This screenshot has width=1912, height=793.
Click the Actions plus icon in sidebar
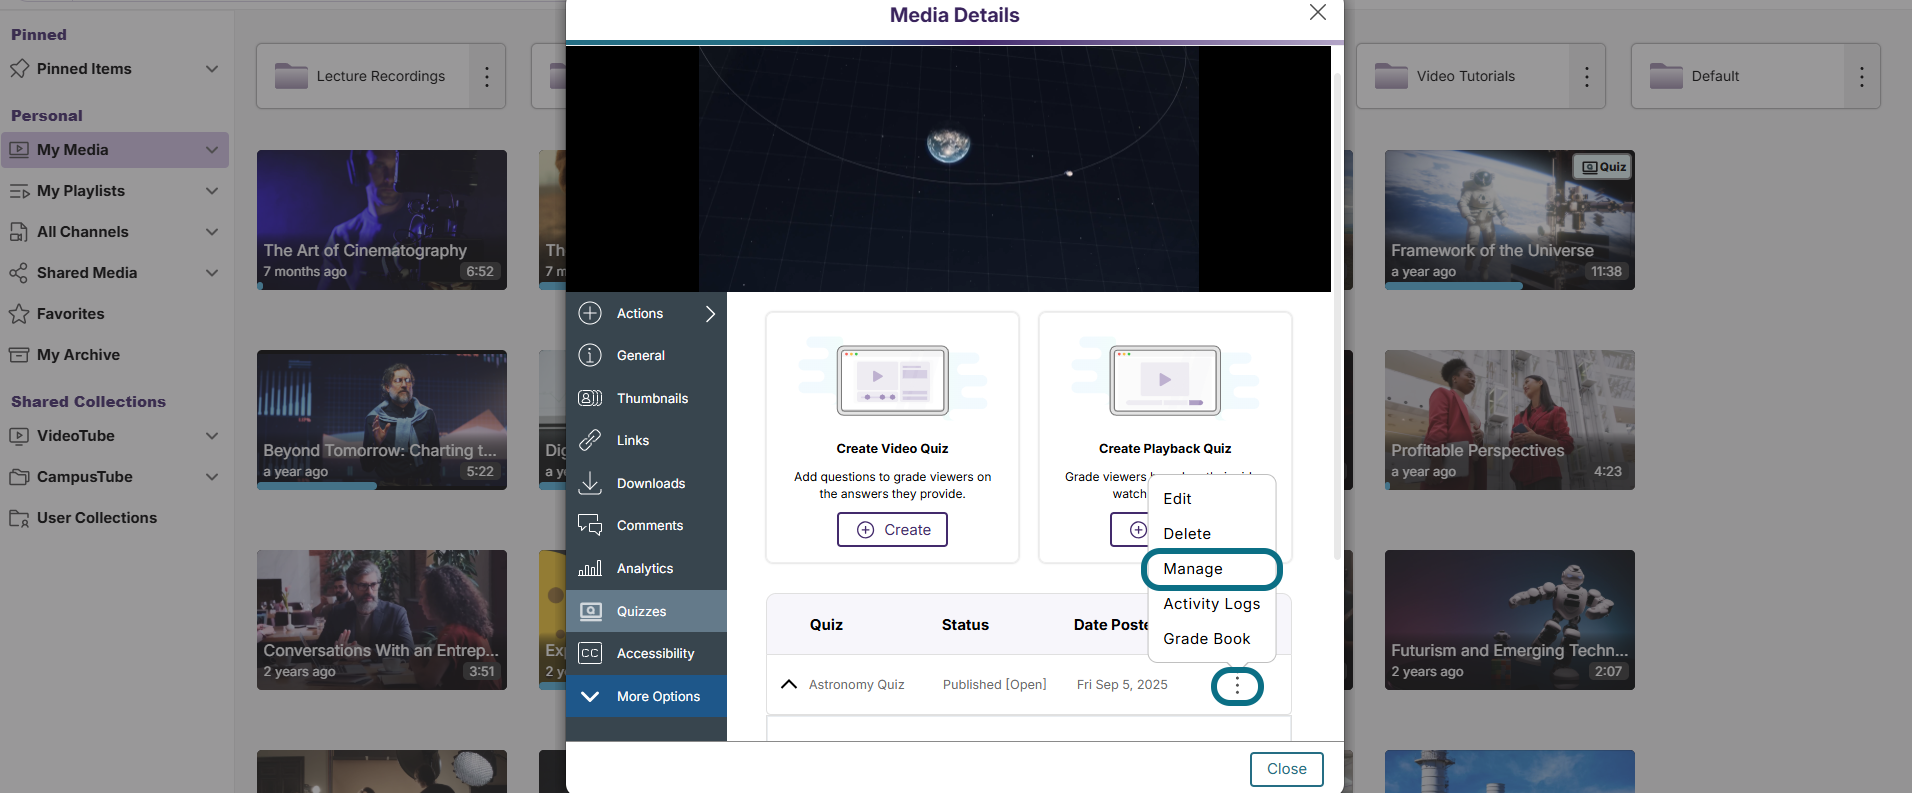tap(590, 313)
